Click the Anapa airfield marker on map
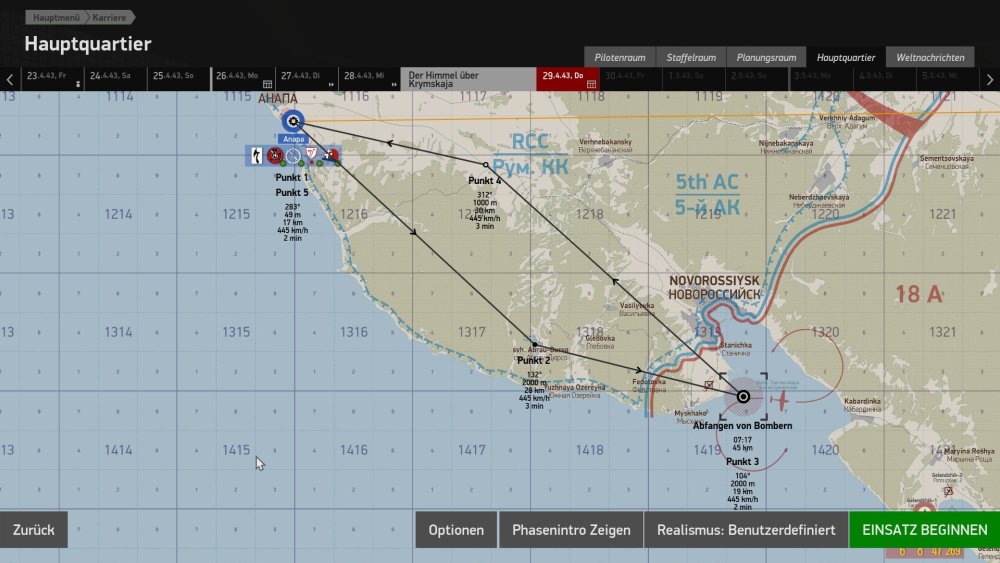This screenshot has height=563, width=1000. point(291,122)
